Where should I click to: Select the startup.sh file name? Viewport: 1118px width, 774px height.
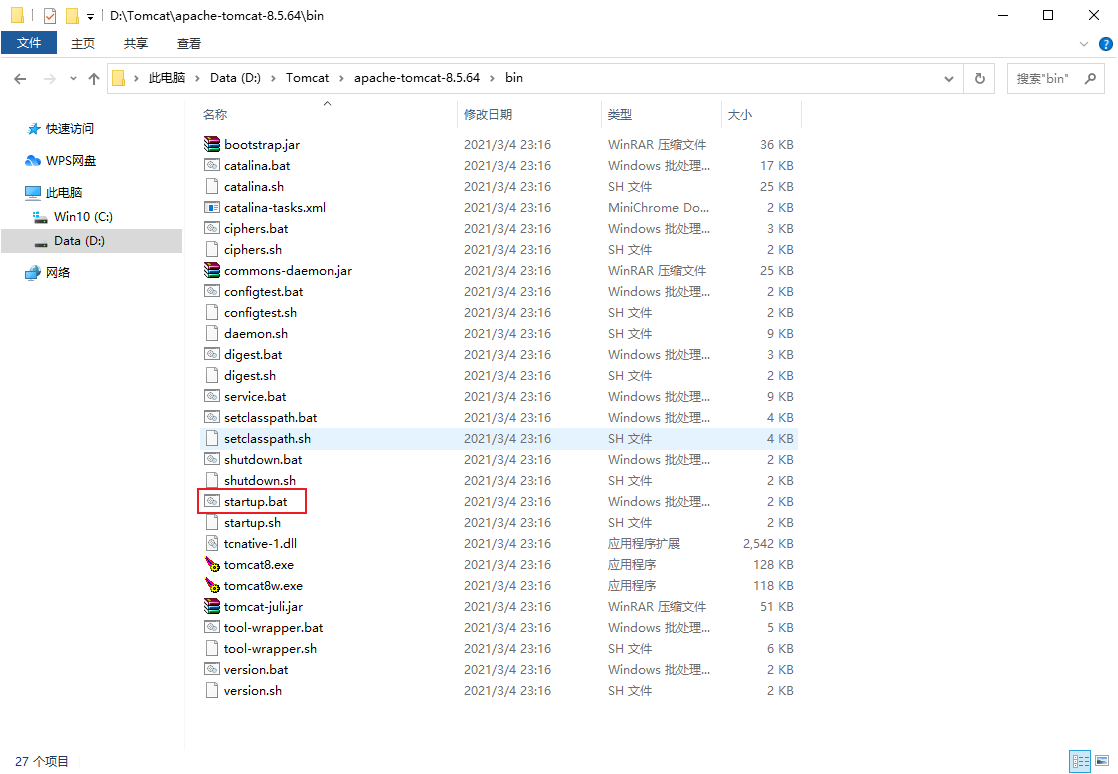[x=252, y=522]
